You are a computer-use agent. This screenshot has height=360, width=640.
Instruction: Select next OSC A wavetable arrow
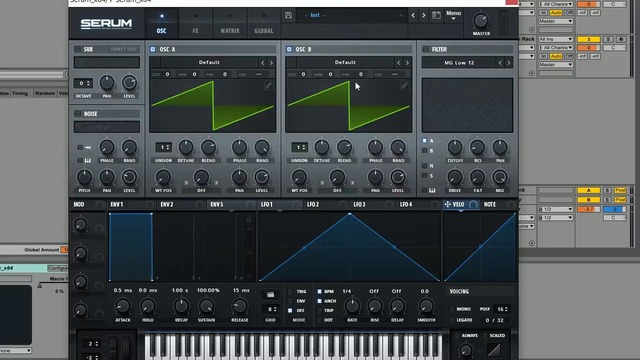[x=271, y=63]
